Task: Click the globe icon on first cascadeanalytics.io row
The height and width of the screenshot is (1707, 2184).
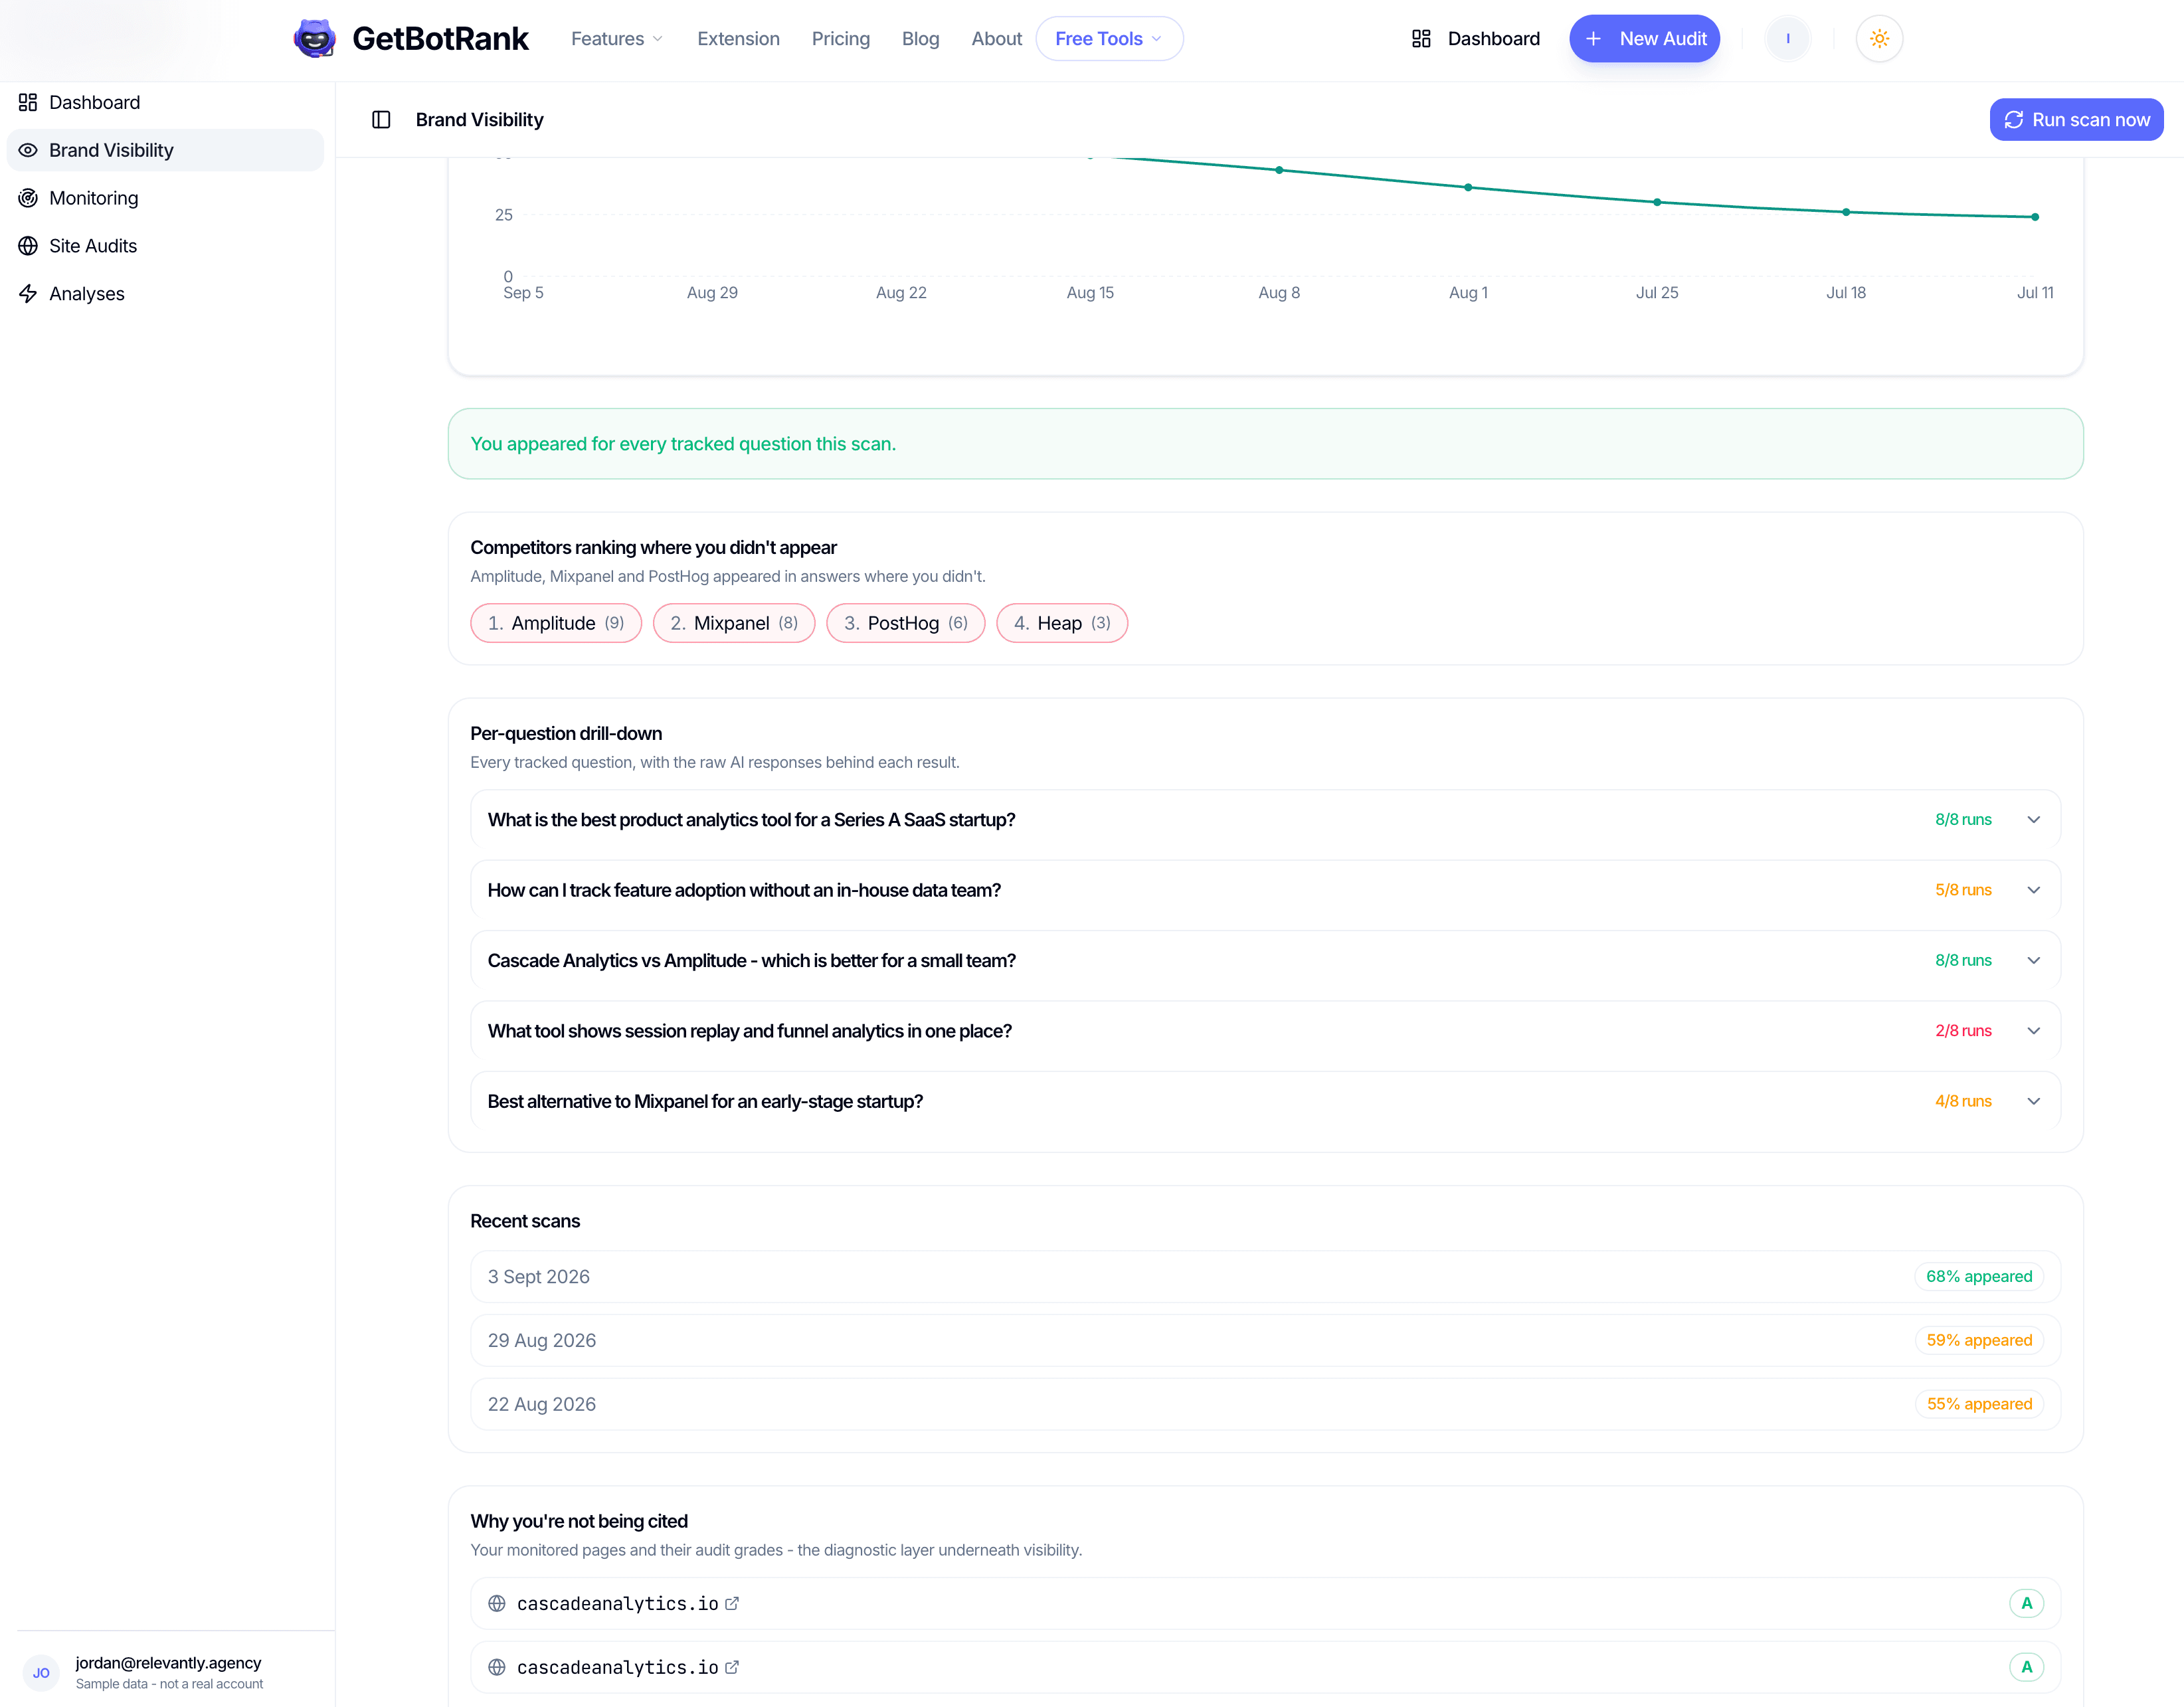Action: click(497, 1603)
